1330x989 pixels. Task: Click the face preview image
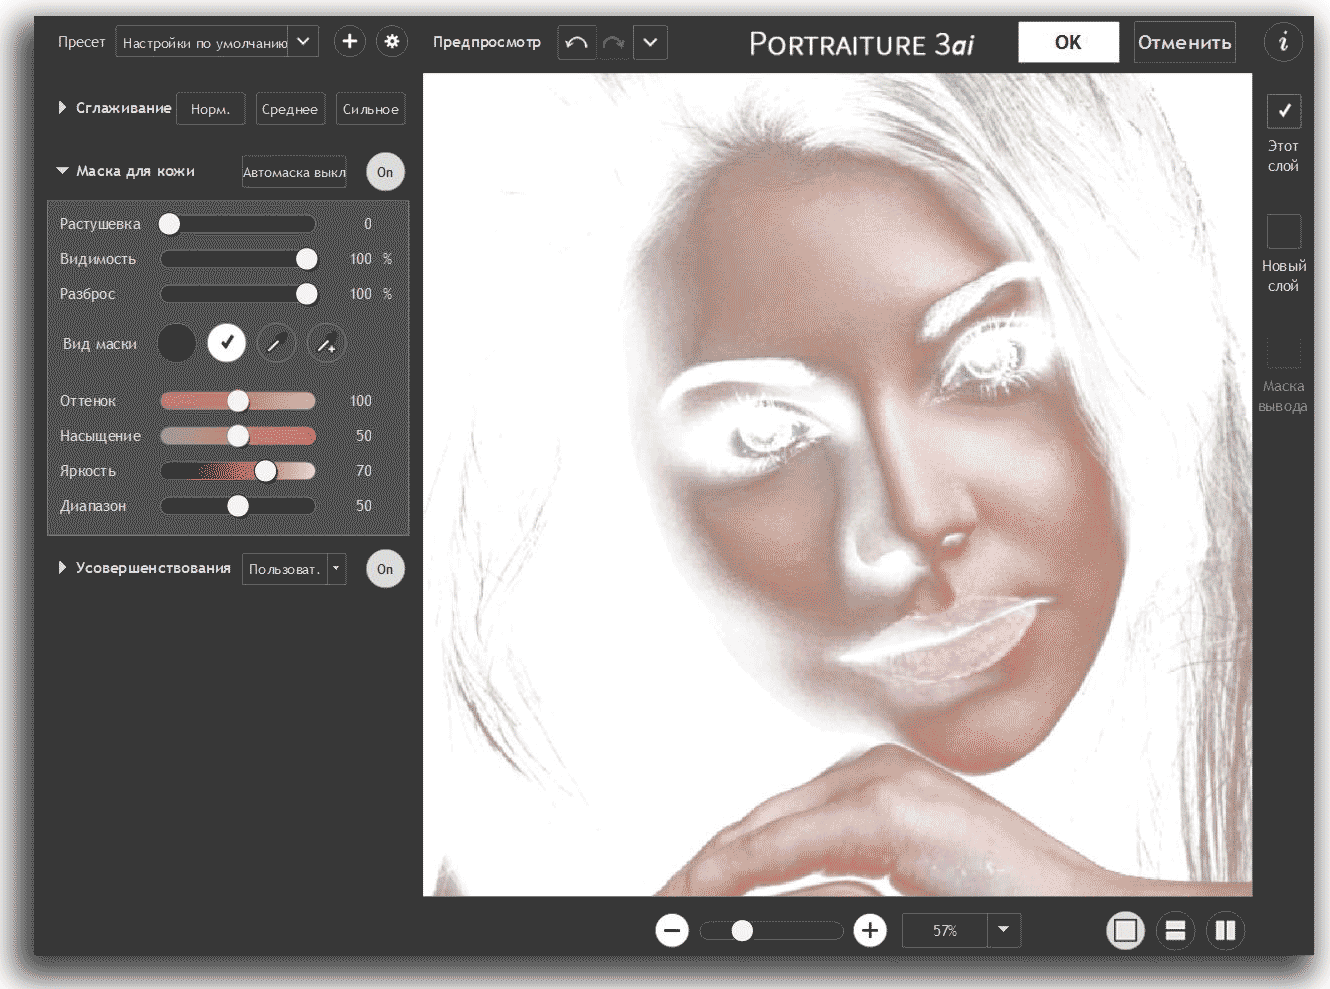tap(837, 484)
